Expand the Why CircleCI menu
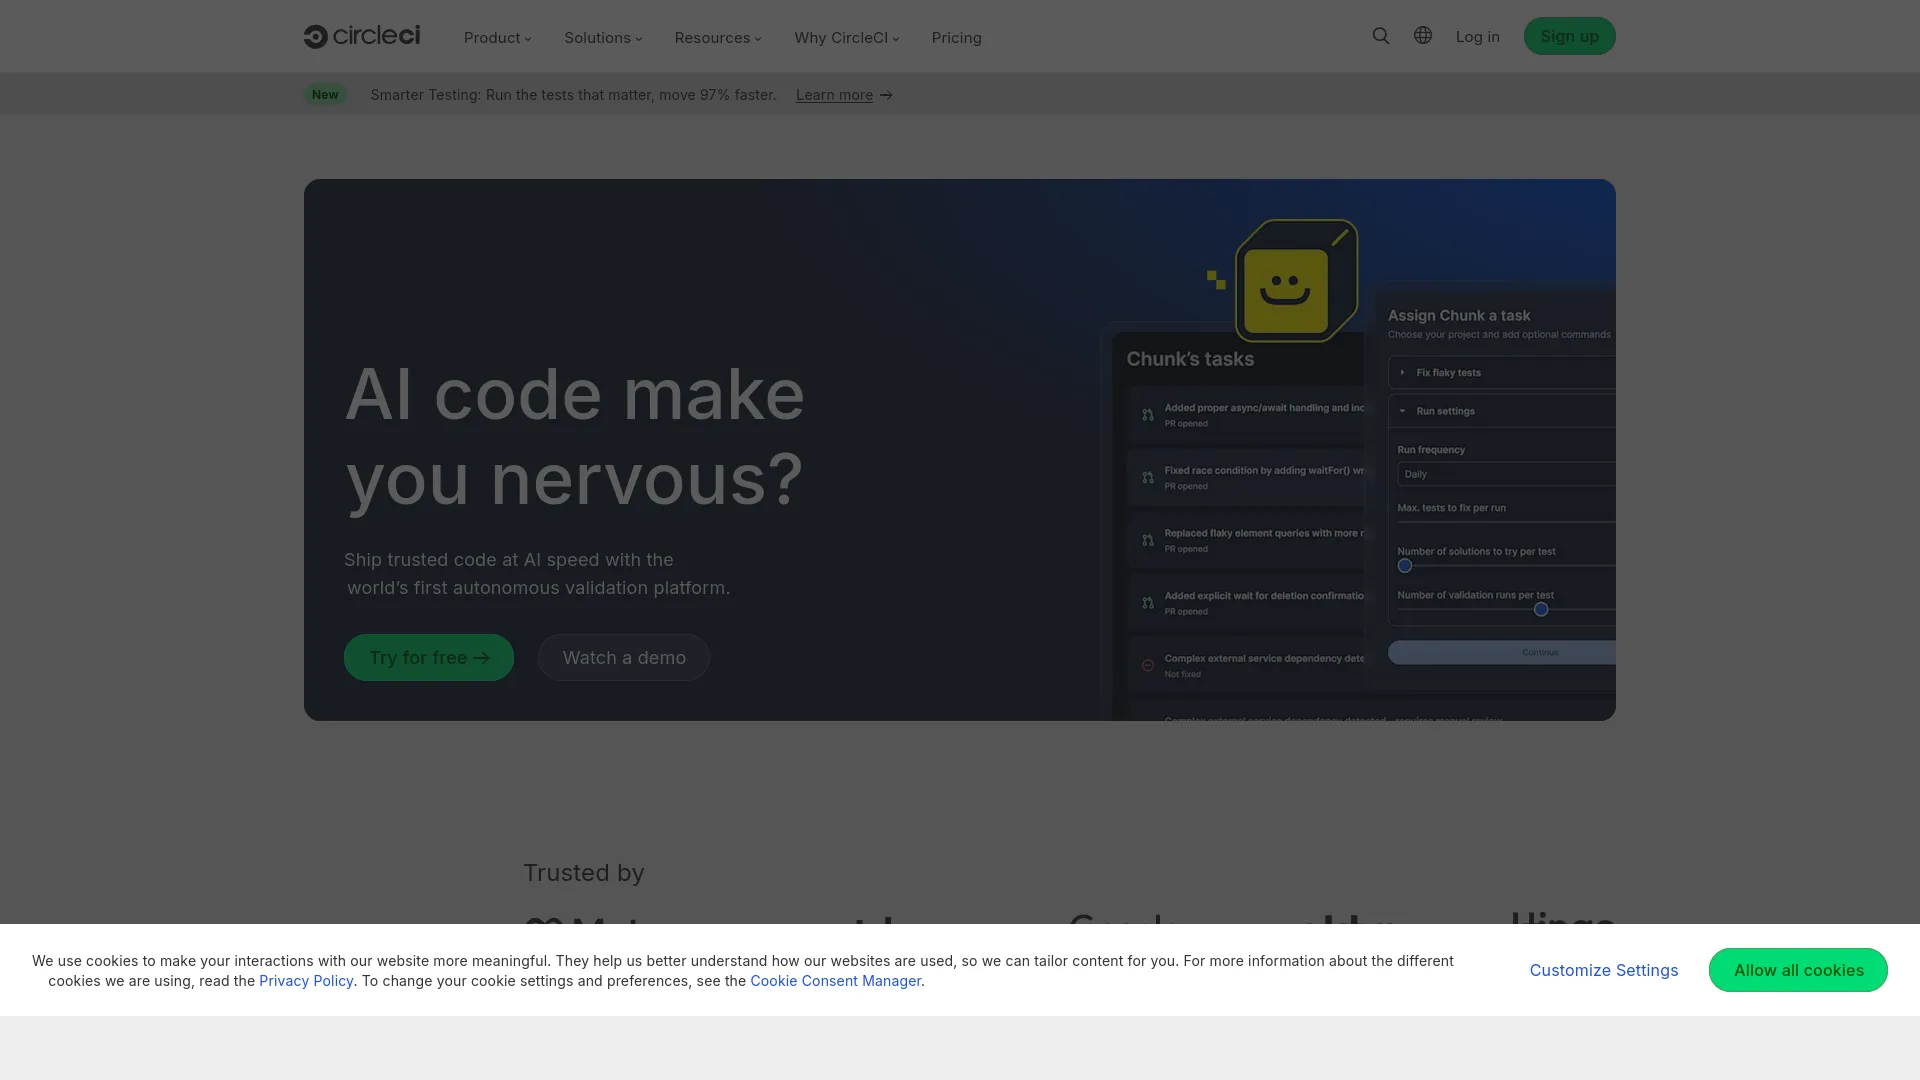 tap(847, 38)
